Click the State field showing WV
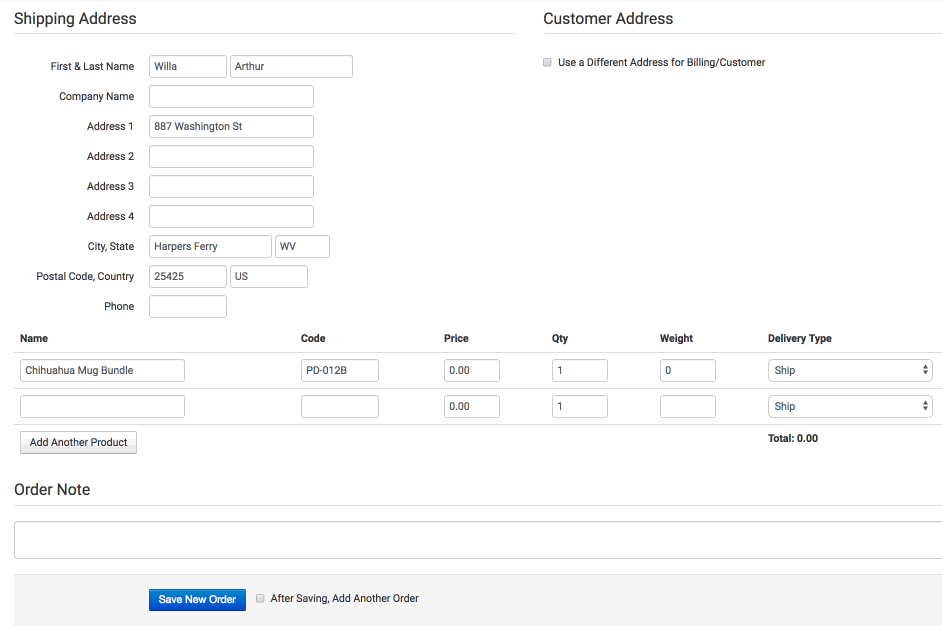 302,247
